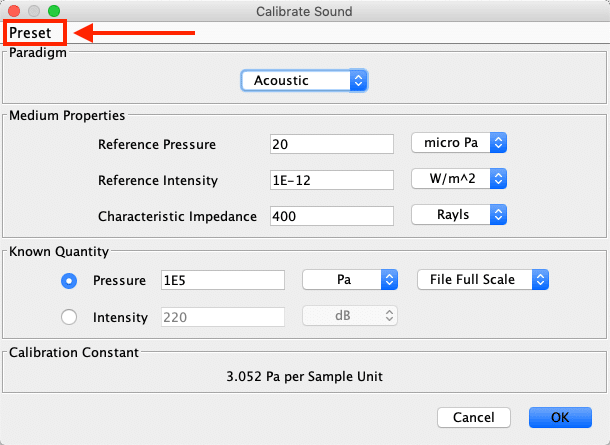The height and width of the screenshot is (445, 610).
Task: Click the calibration constant value text
Action: 304,377
